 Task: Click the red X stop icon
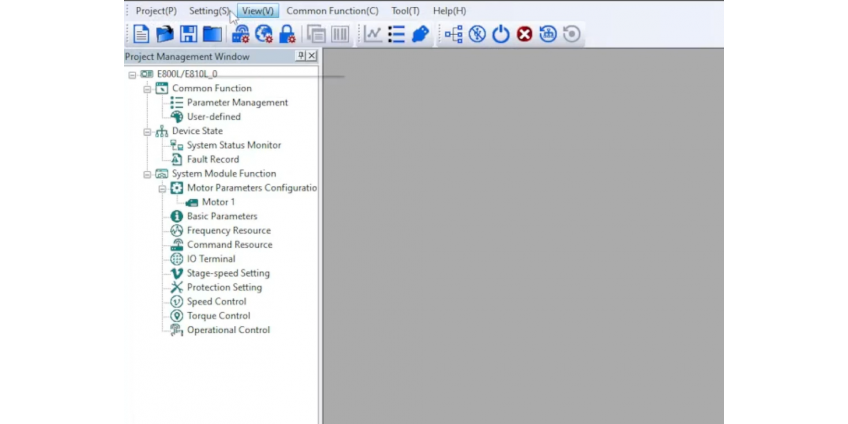524,34
